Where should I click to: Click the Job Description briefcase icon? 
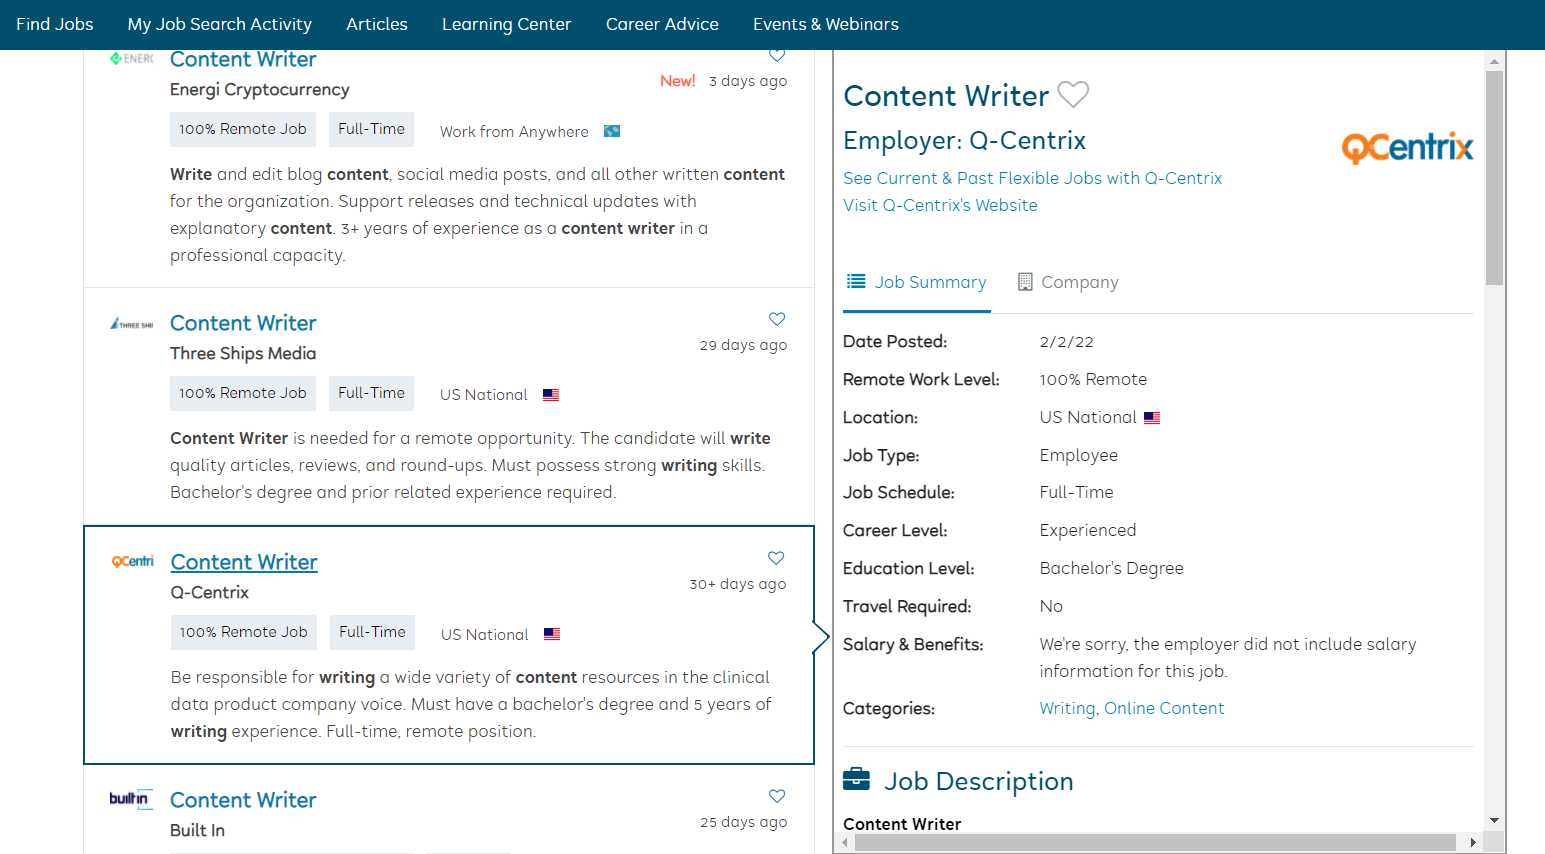click(856, 779)
